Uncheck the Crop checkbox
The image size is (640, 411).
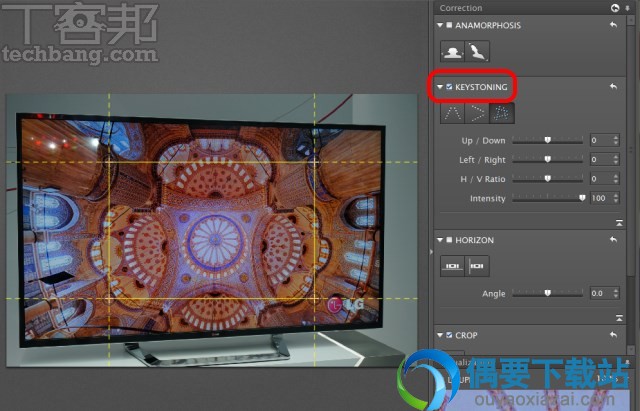coord(449,335)
